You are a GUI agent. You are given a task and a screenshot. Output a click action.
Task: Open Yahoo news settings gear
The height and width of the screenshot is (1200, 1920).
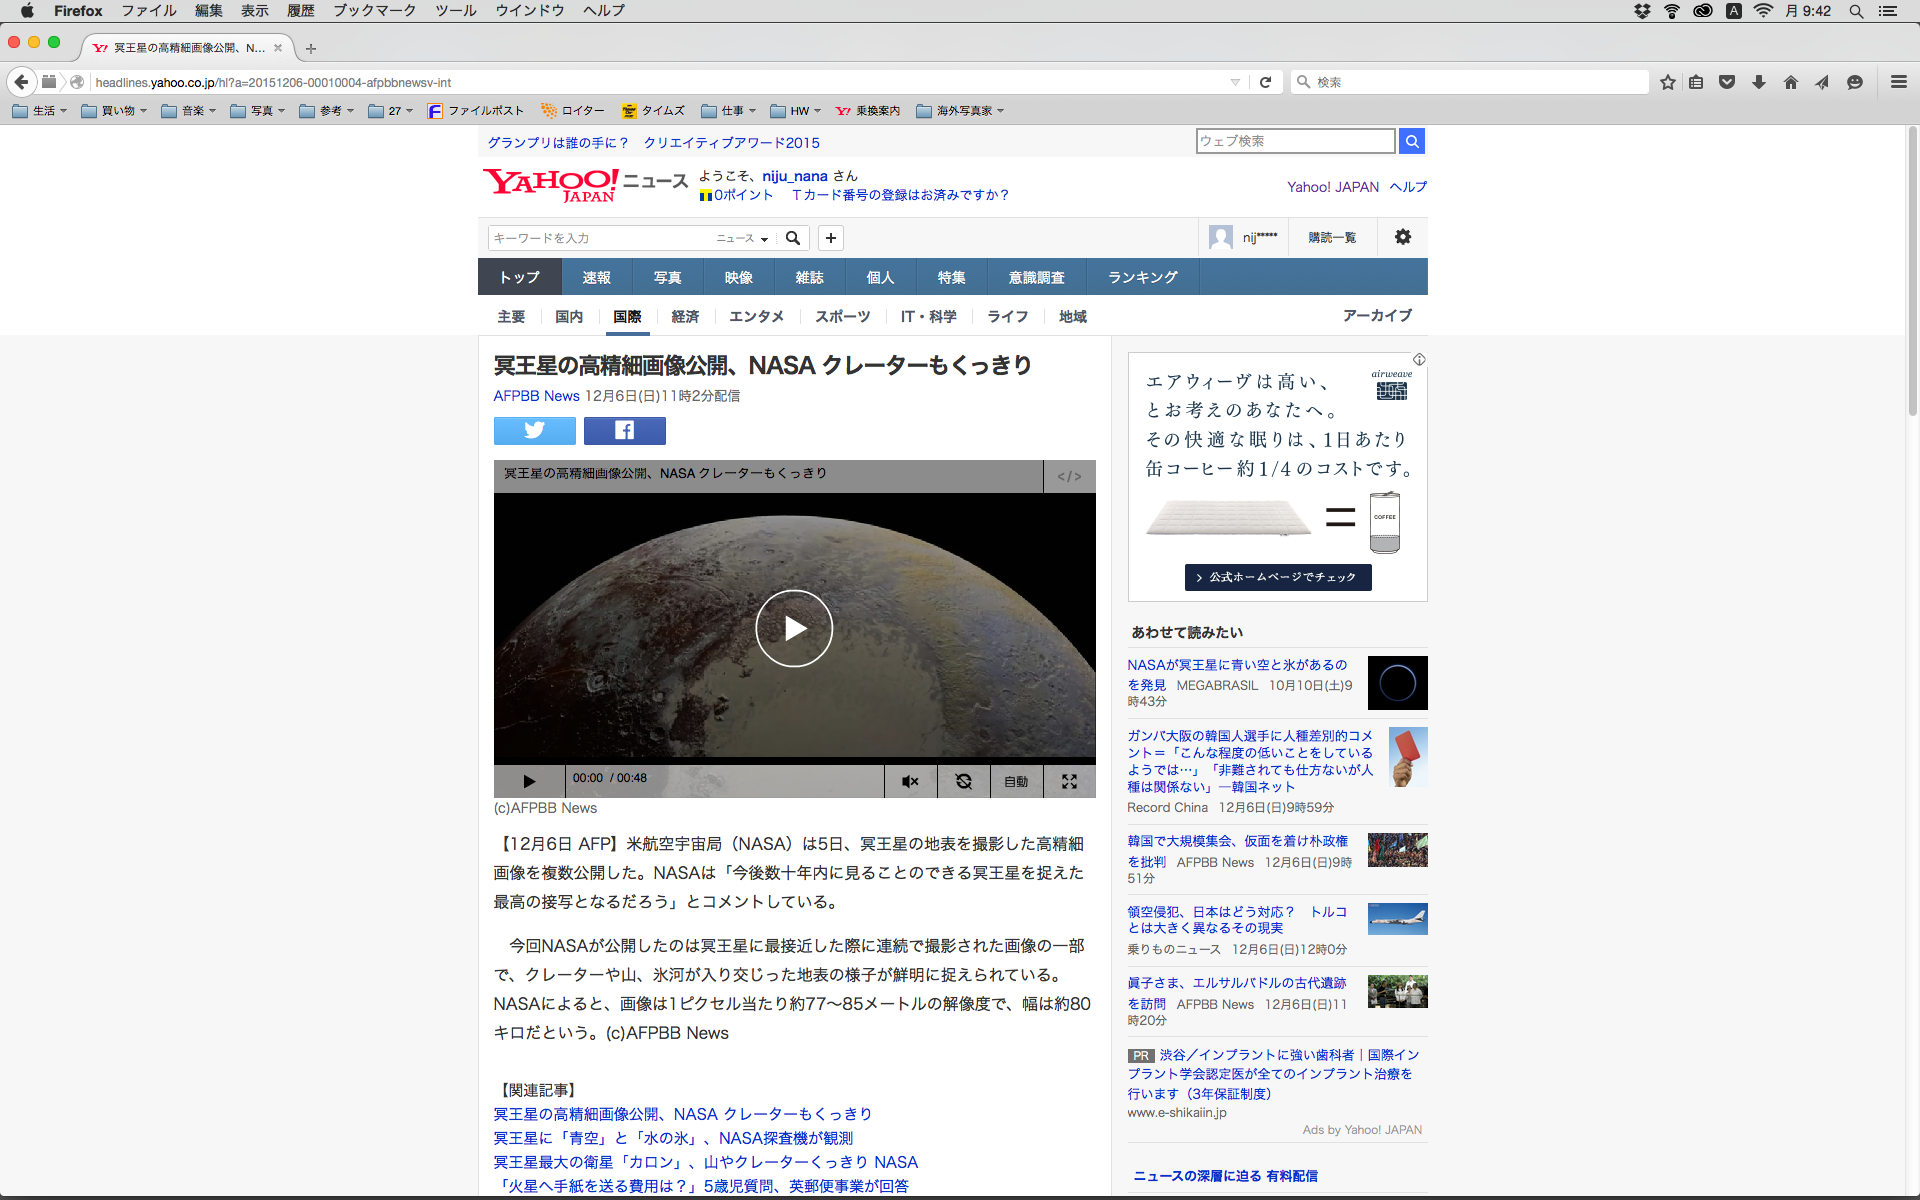click(1402, 237)
